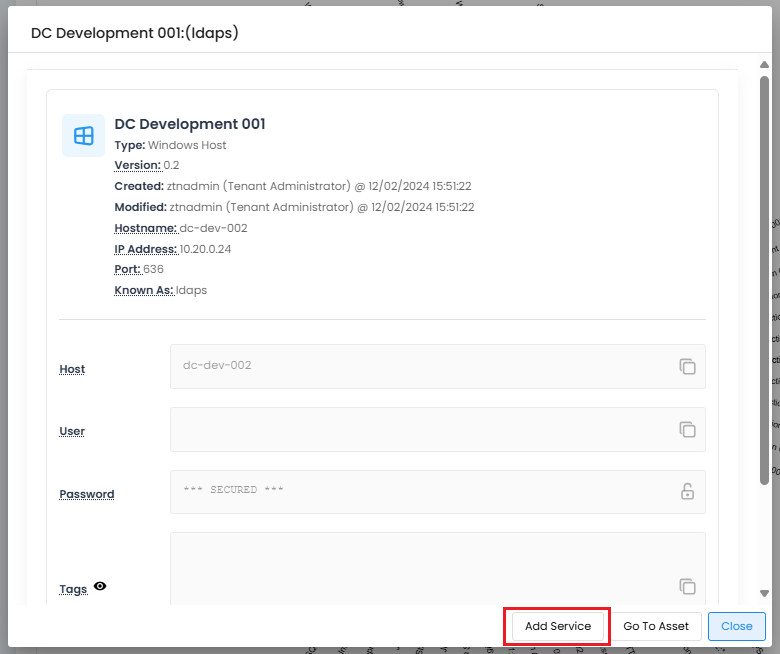Select the secured Password input field
Image resolution: width=780 pixels, height=654 pixels.
tap(420, 491)
